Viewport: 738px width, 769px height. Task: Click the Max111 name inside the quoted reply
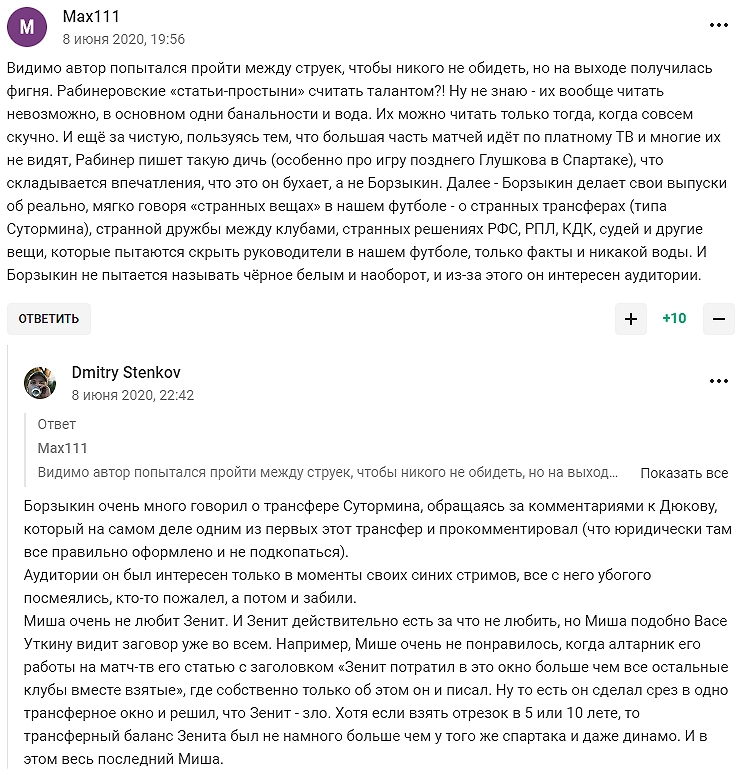62,449
